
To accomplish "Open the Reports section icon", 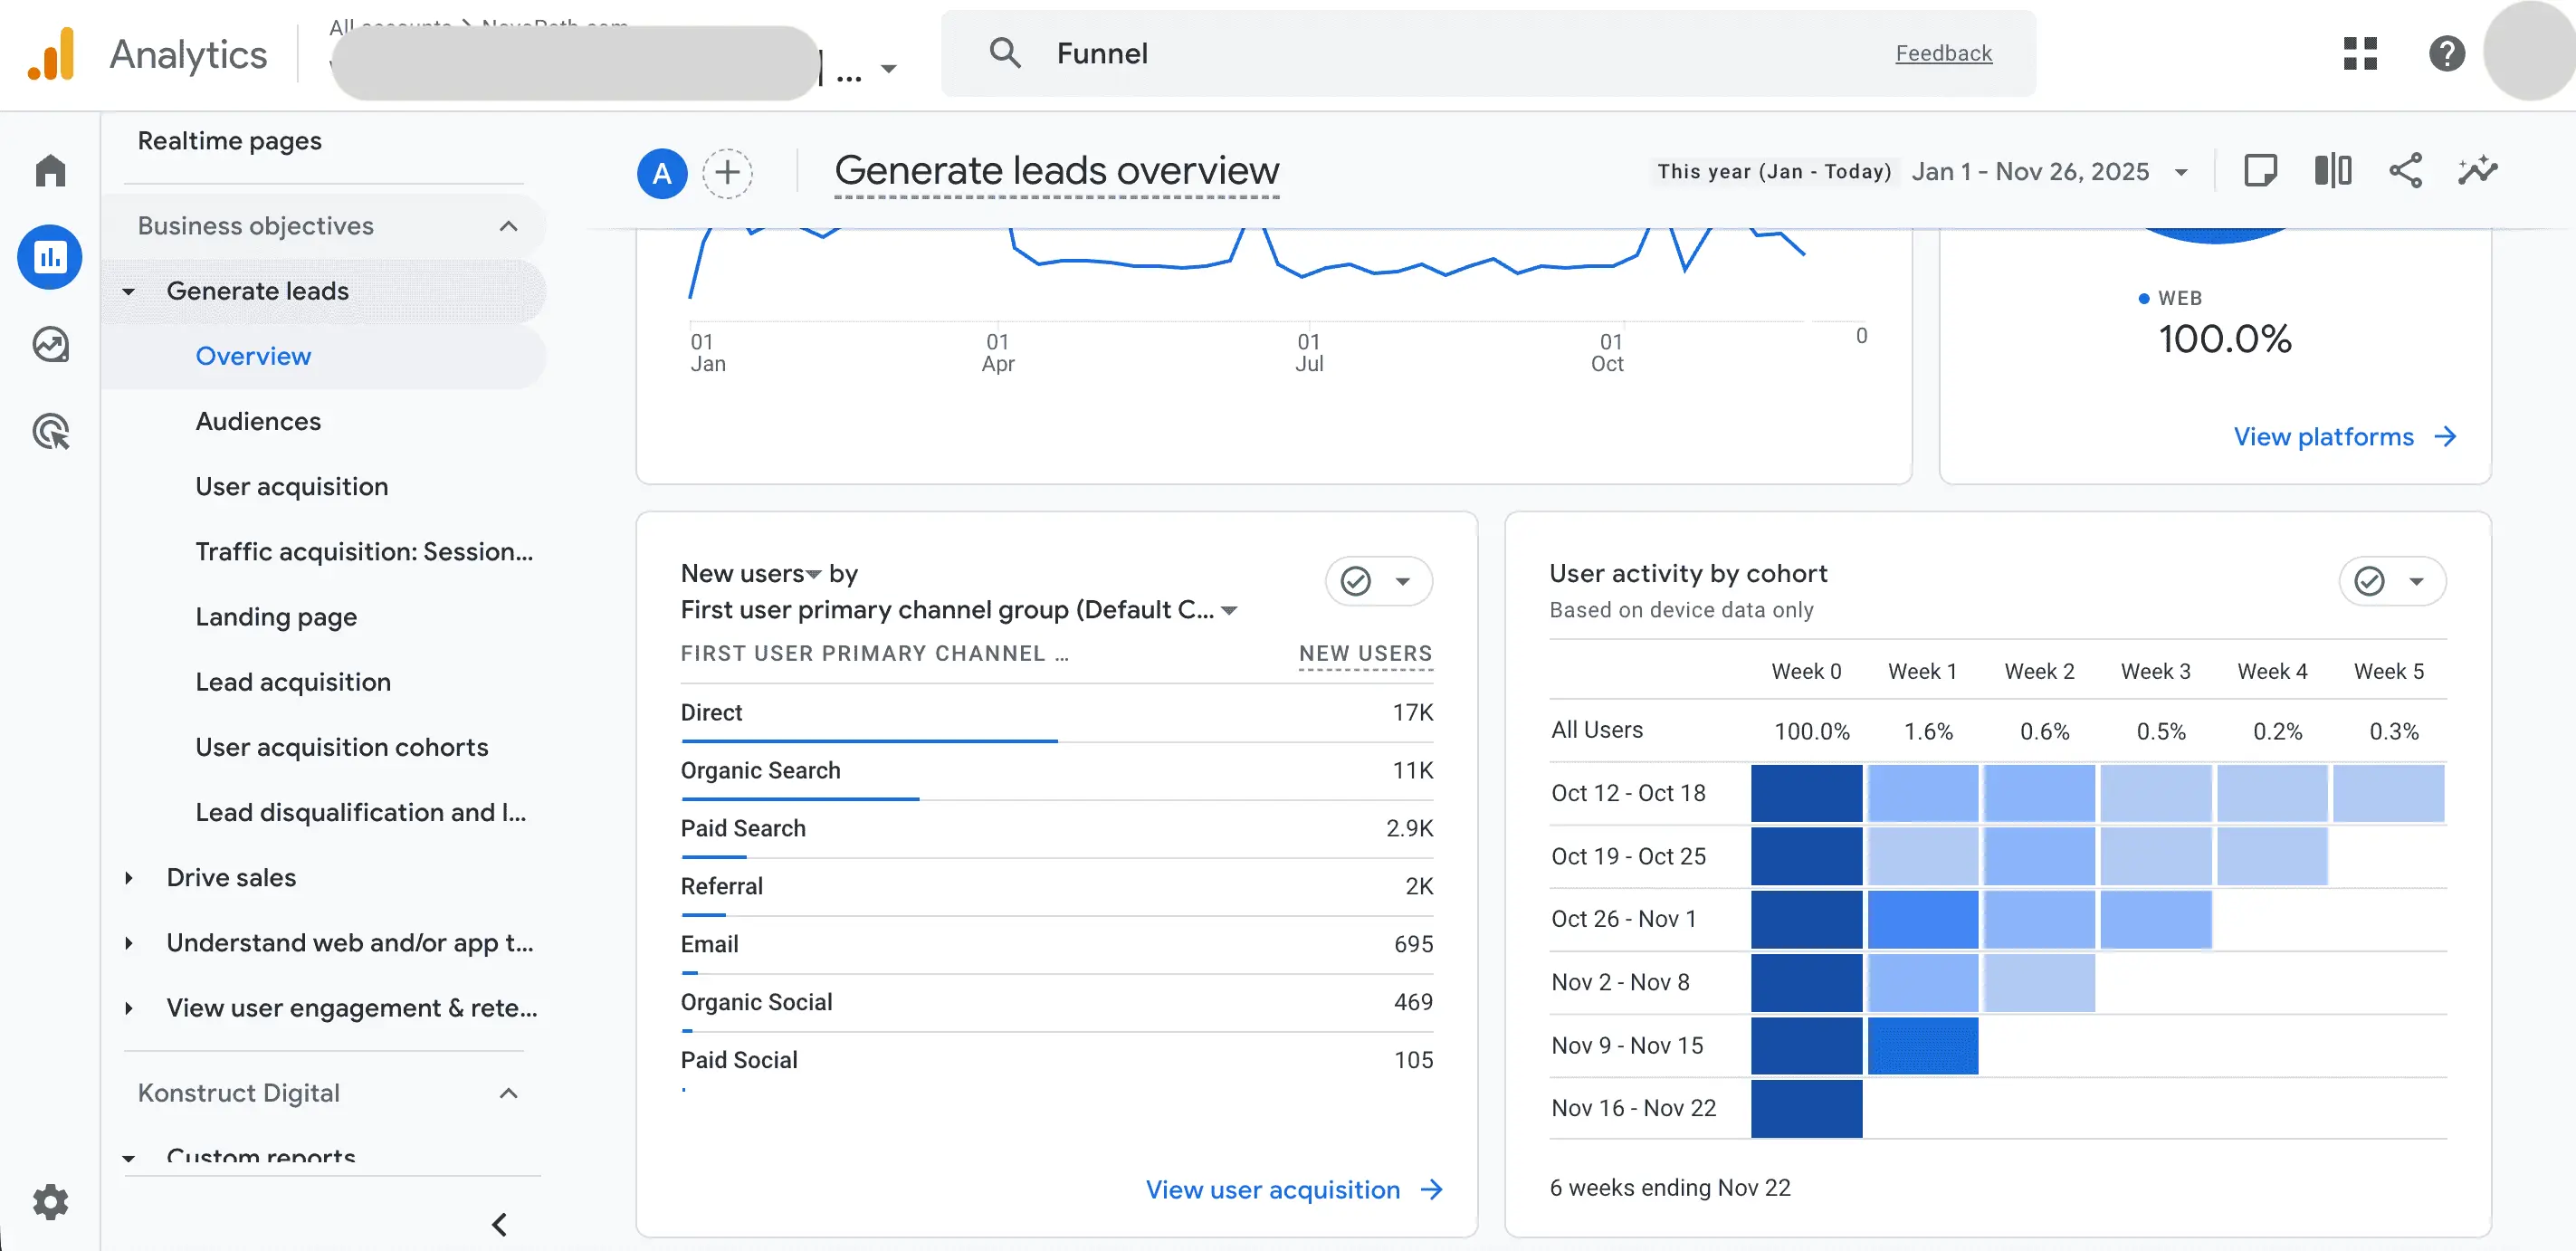I will 49,257.
